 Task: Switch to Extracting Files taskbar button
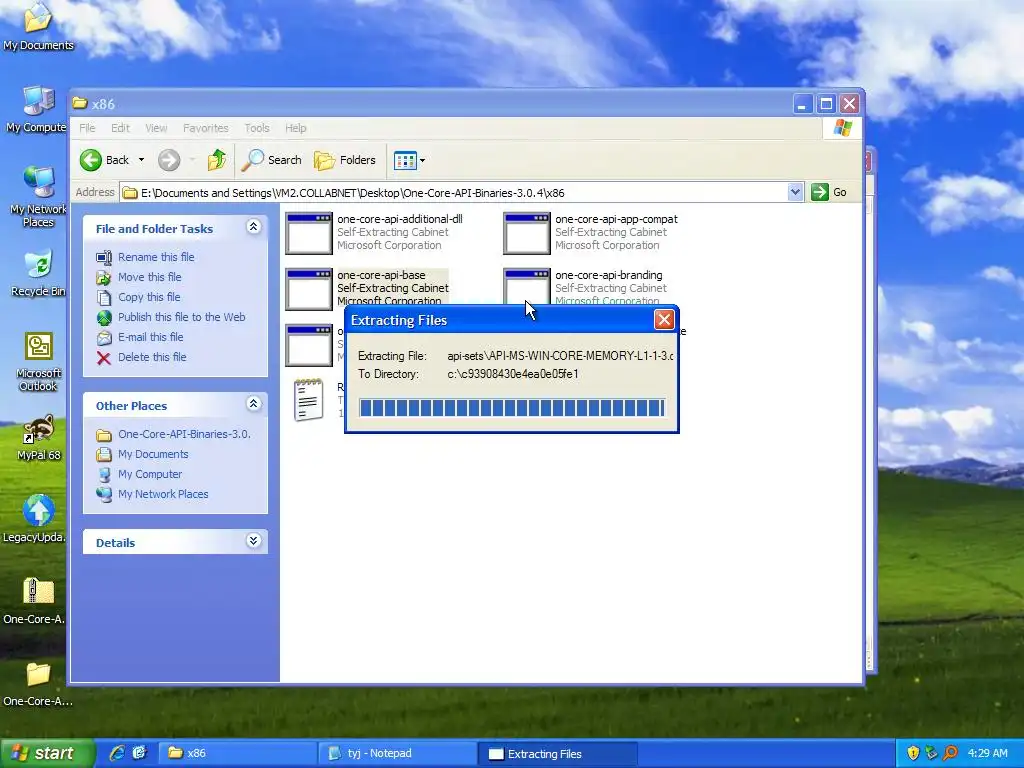(557, 754)
